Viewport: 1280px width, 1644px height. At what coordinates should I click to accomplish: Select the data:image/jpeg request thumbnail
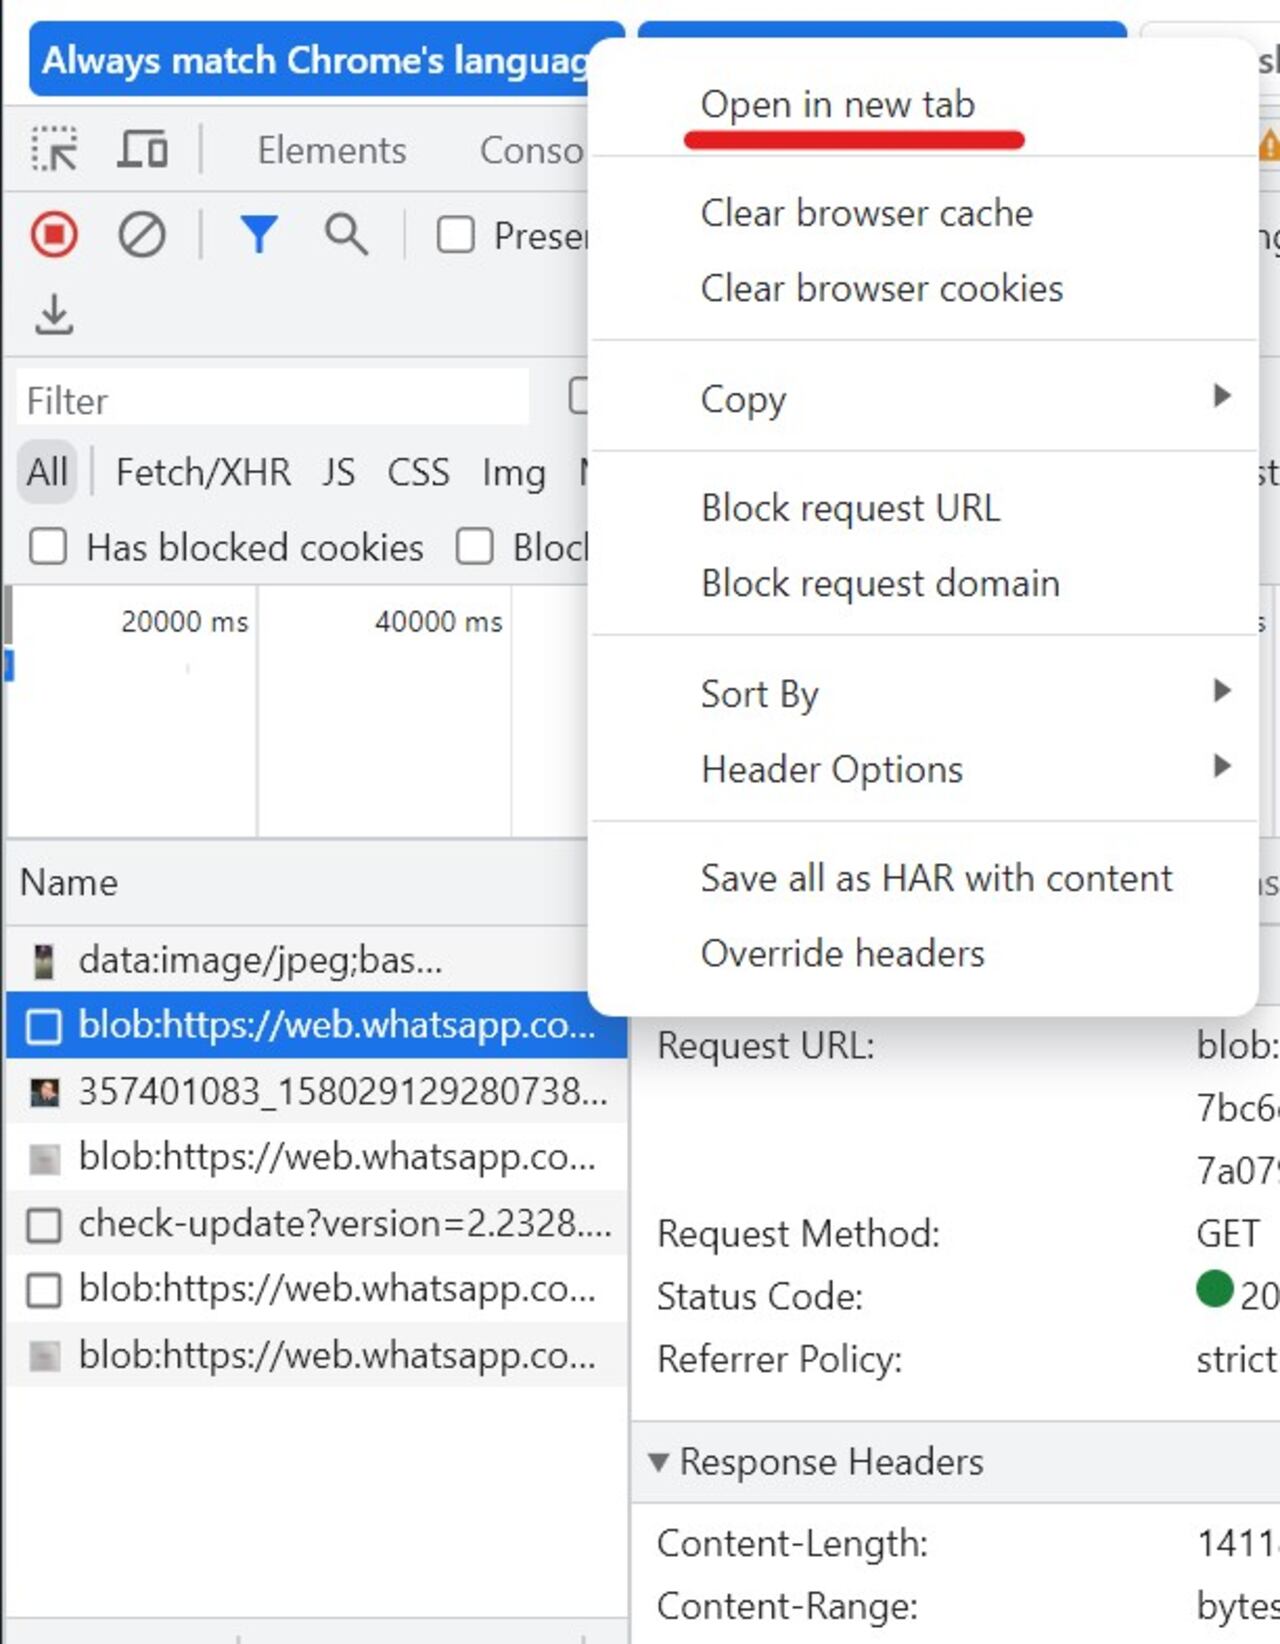tap(44, 961)
